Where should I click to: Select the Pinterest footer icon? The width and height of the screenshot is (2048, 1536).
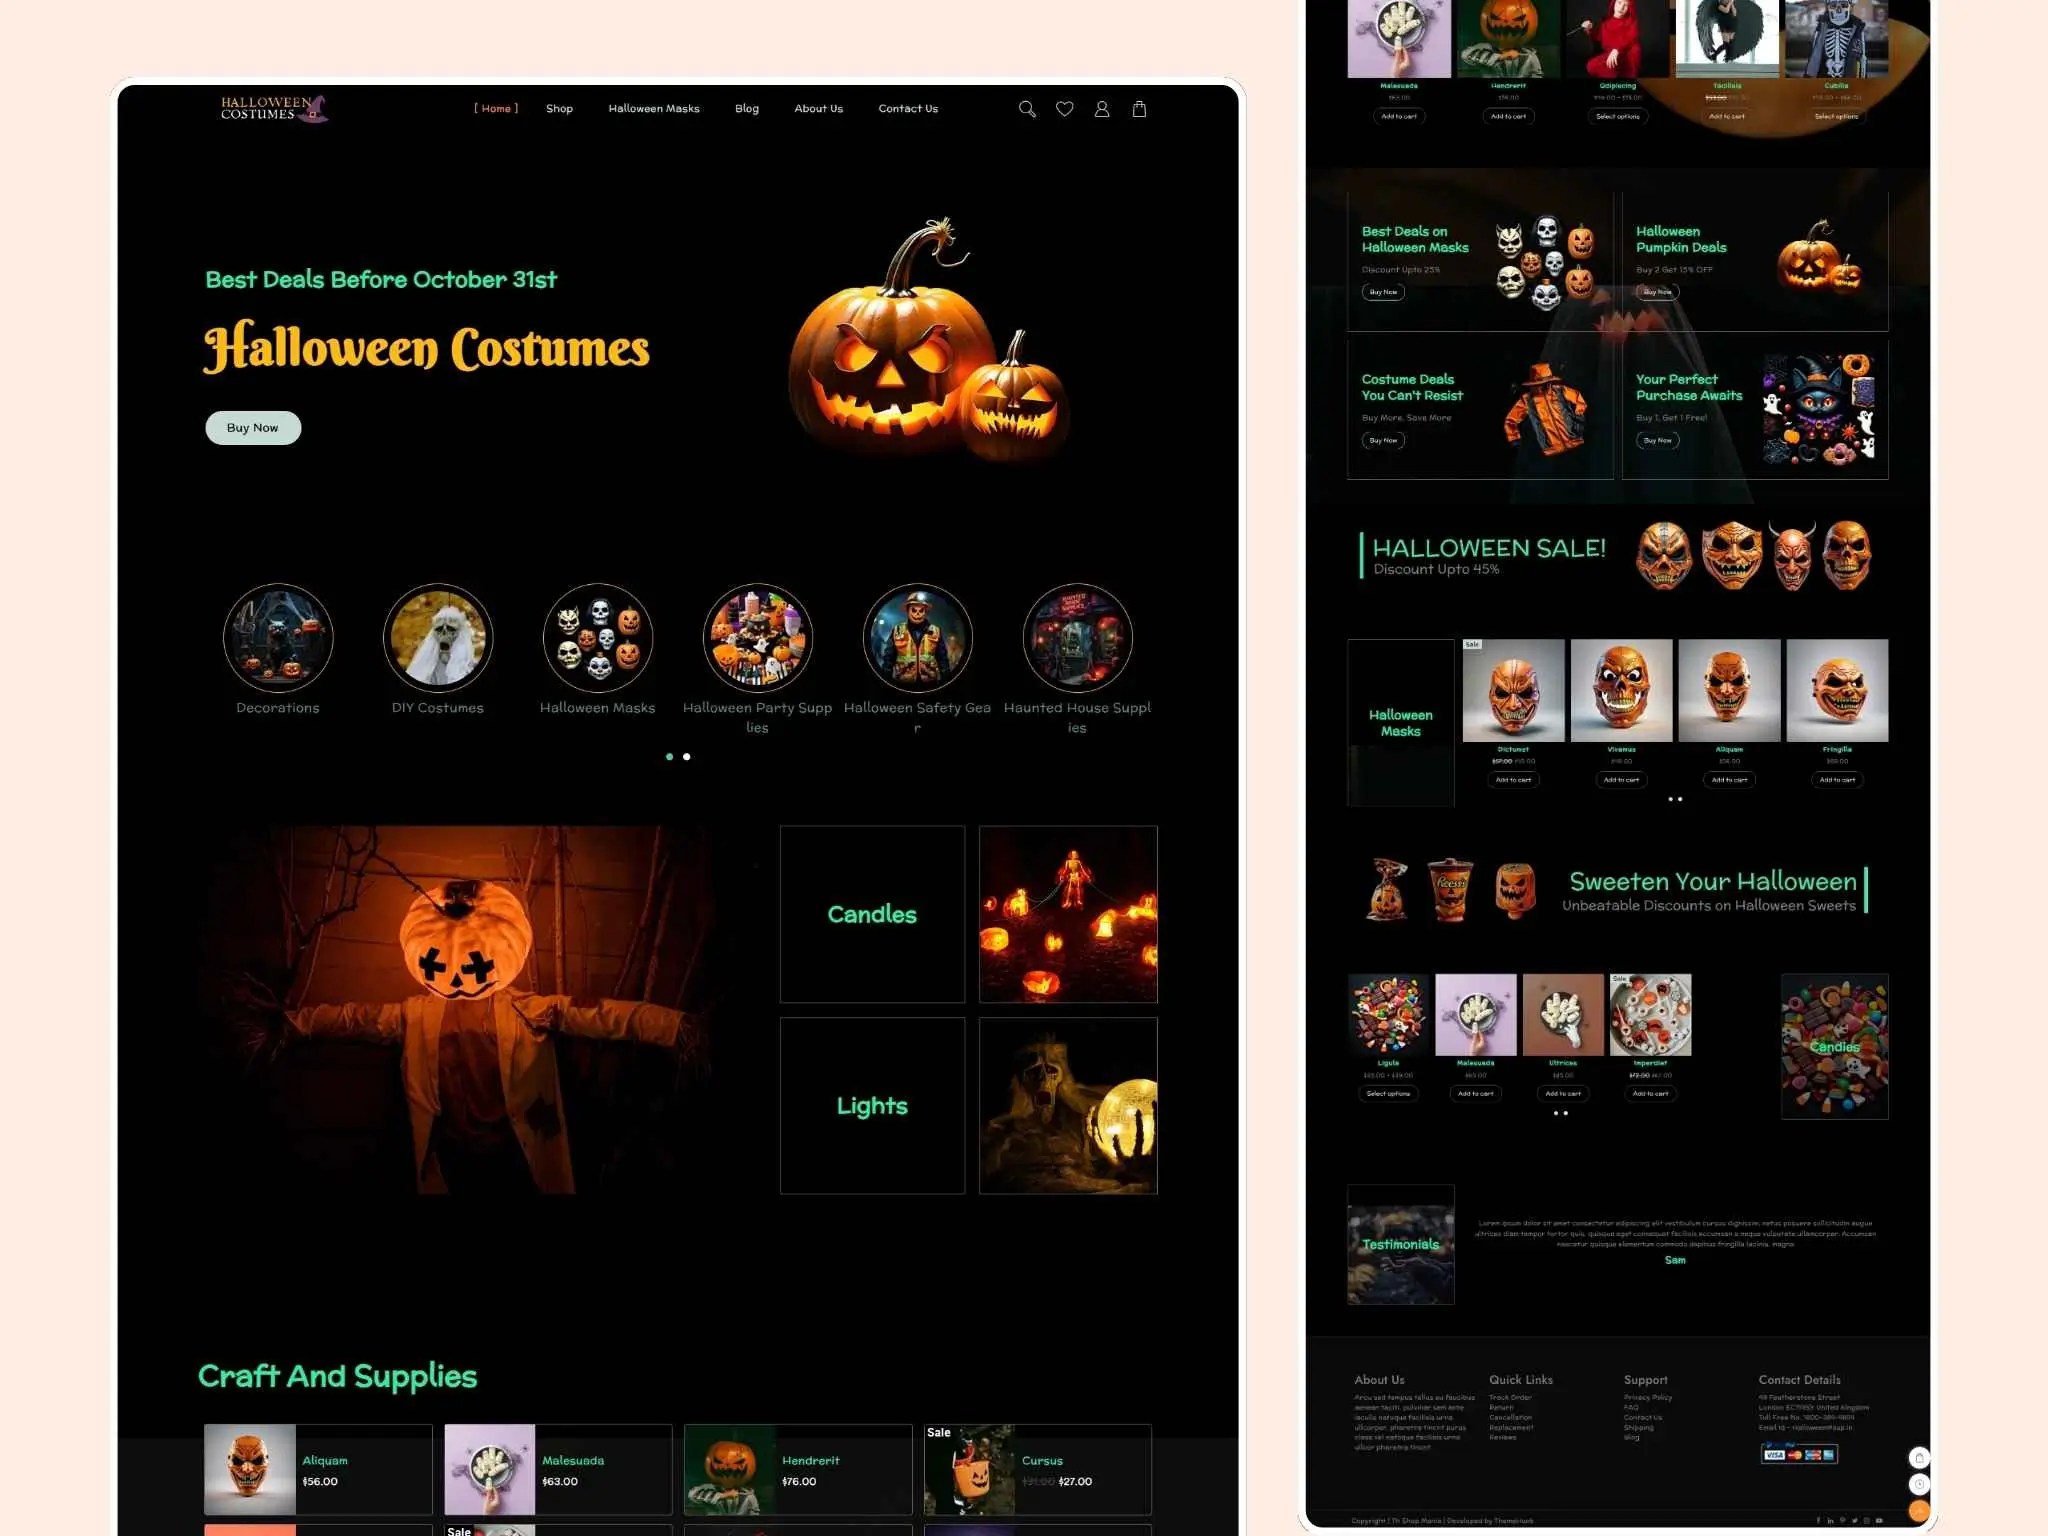click(1842, 1520)
